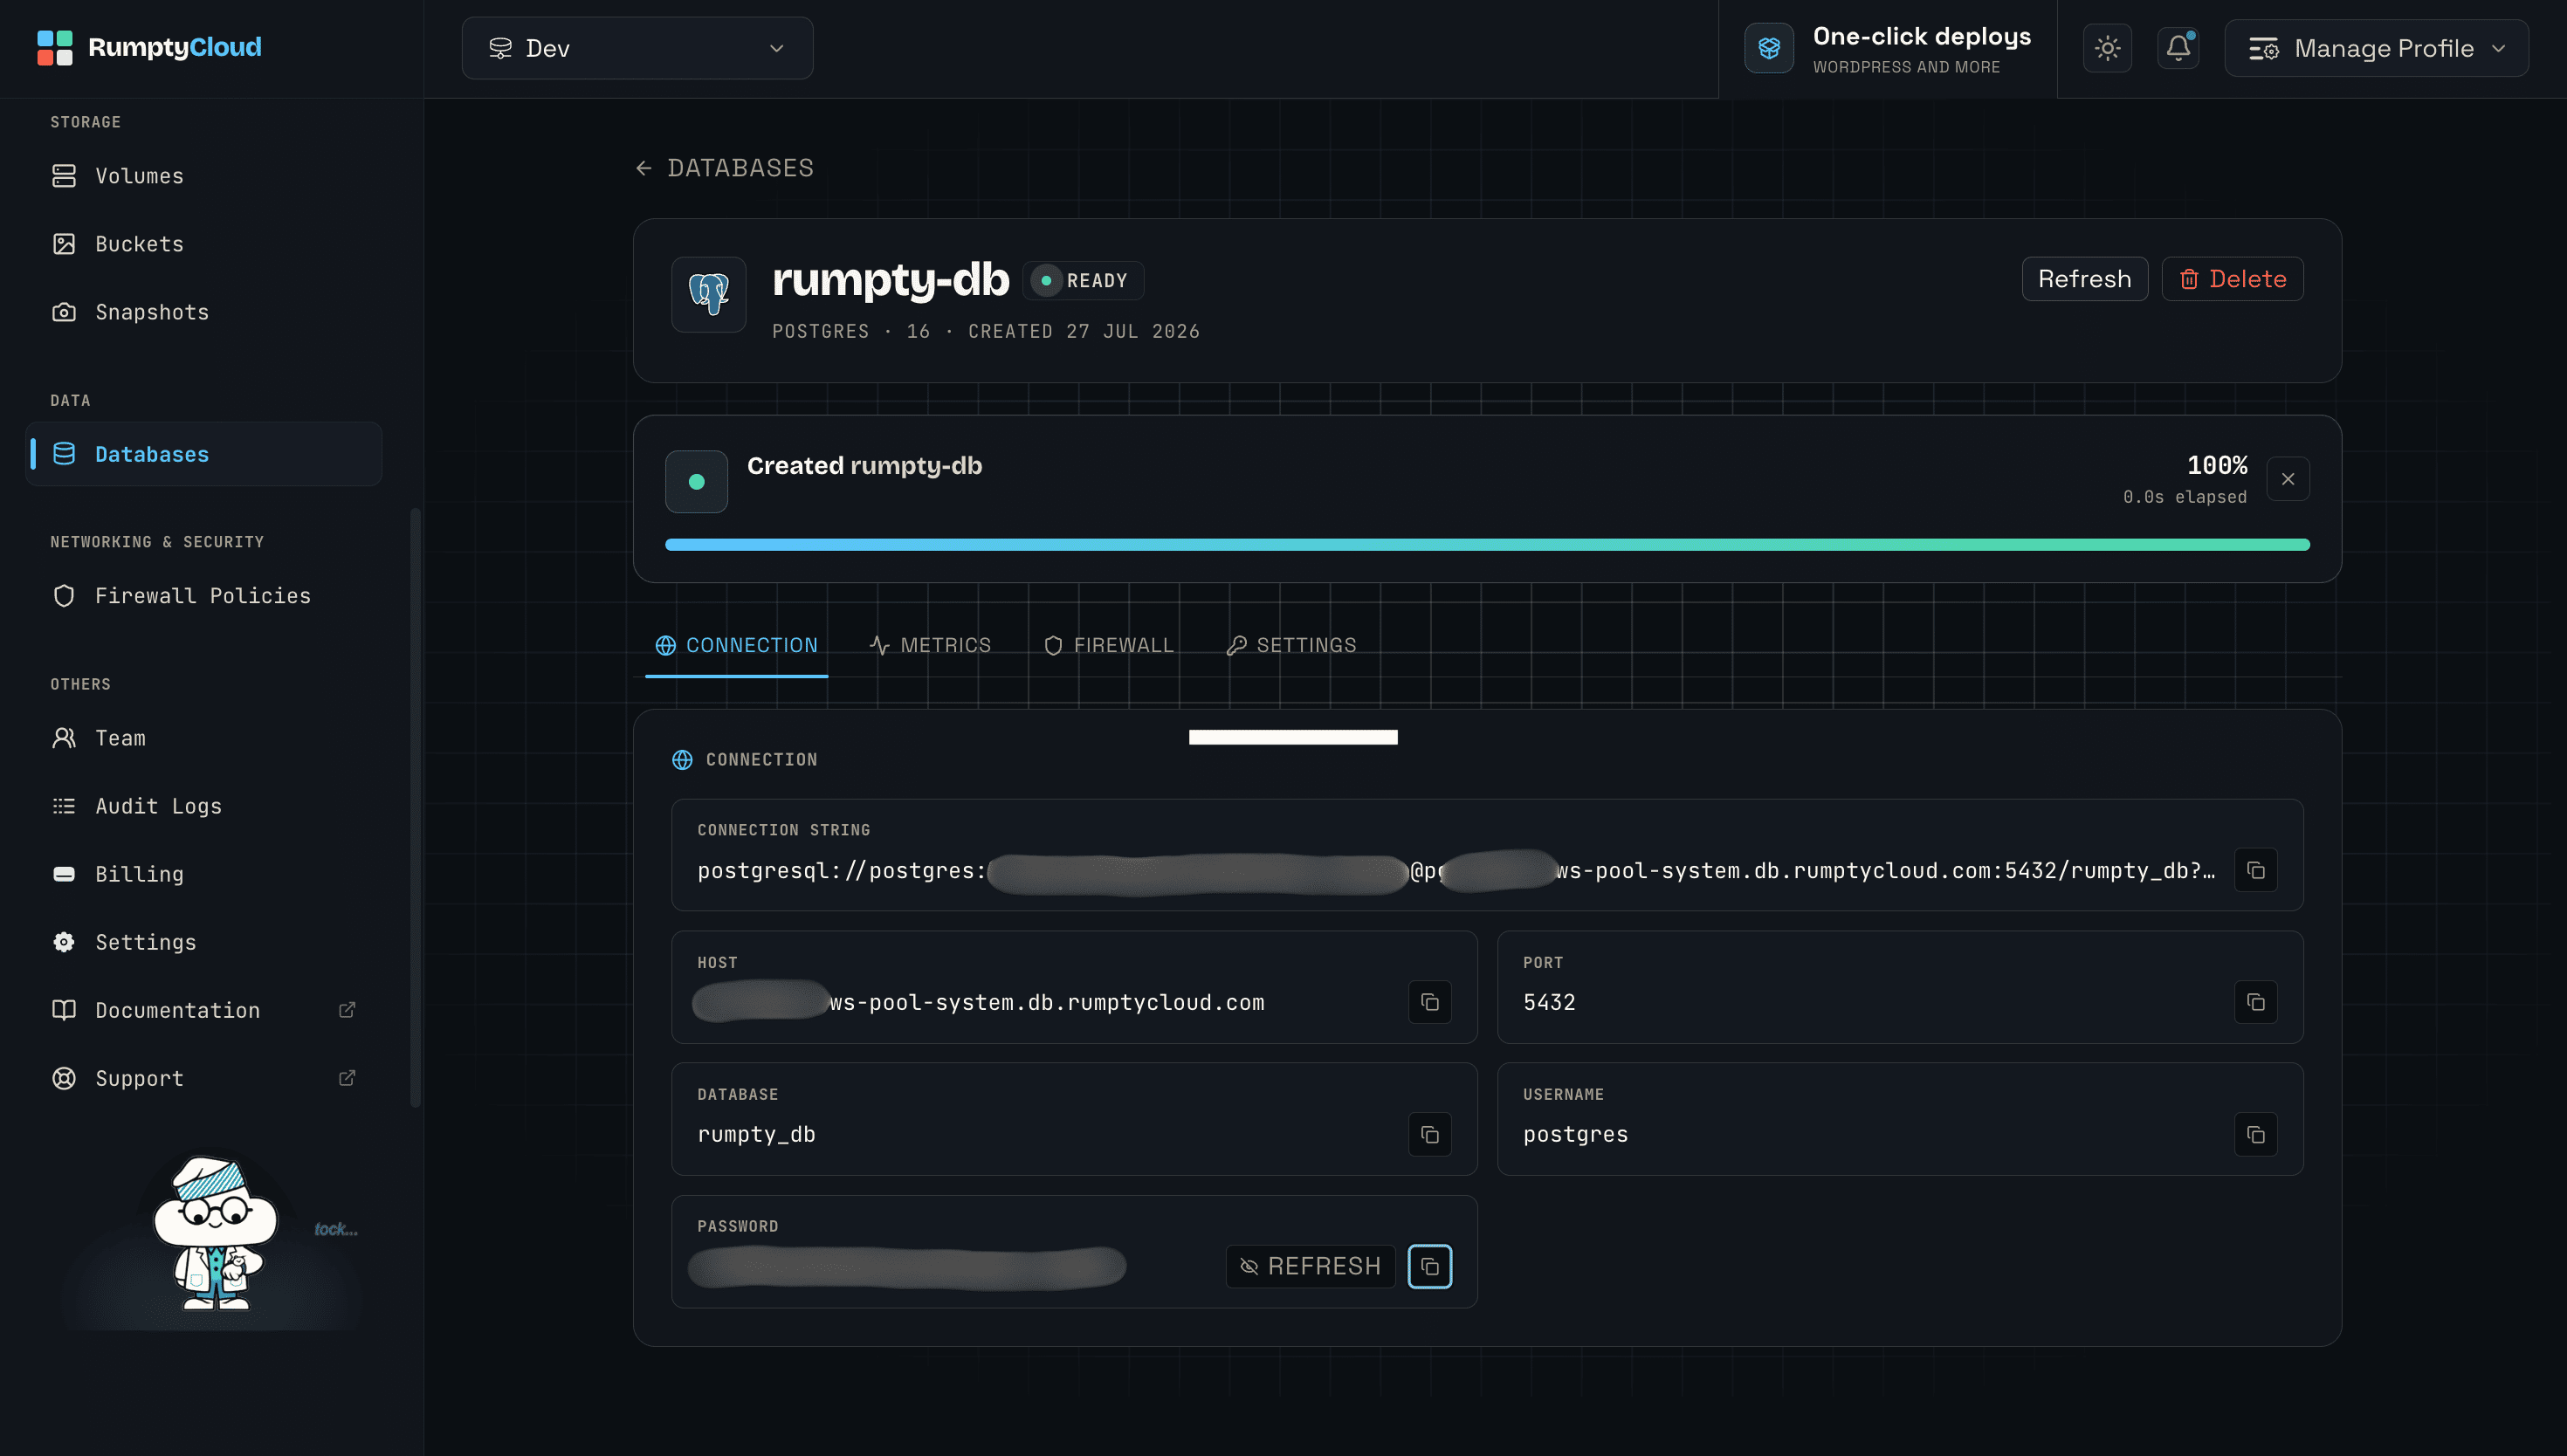Image resolution: width=2567 pixels, height=1456 pixels.
Task: Click the creation progress bar
Action: click(1487, 545)
